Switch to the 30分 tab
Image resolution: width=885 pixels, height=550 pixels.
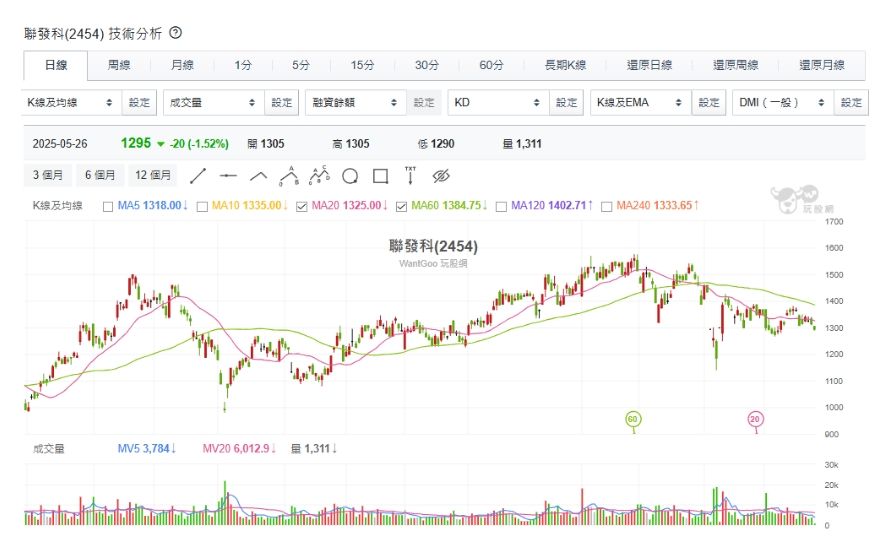427,65
